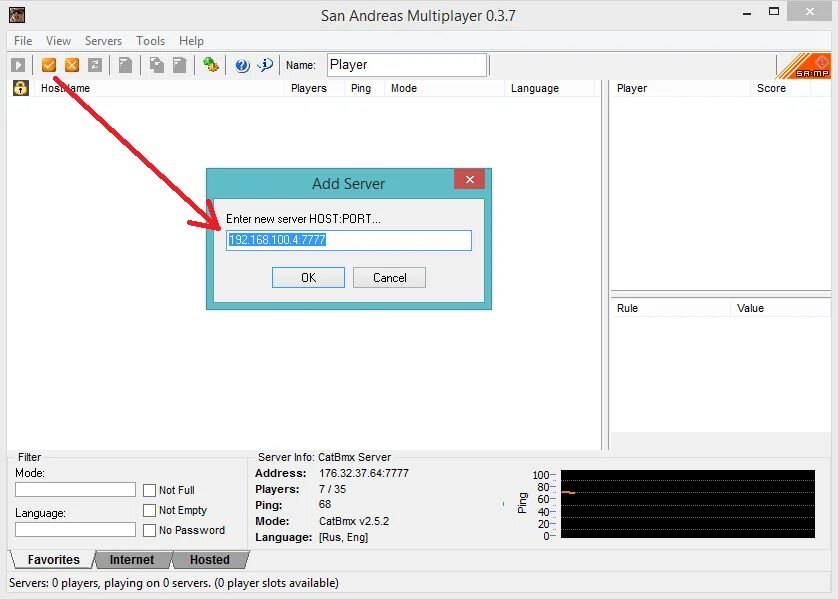
Task: Open the Help menu
Action: (x=191, y=41)
